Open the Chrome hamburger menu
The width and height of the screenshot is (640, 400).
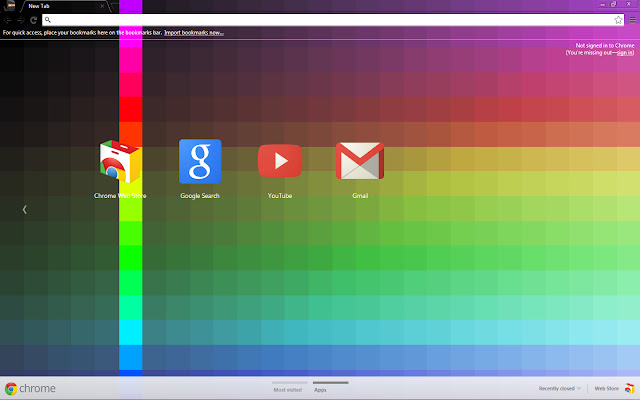pyautogui.click(x=632, y=20)
